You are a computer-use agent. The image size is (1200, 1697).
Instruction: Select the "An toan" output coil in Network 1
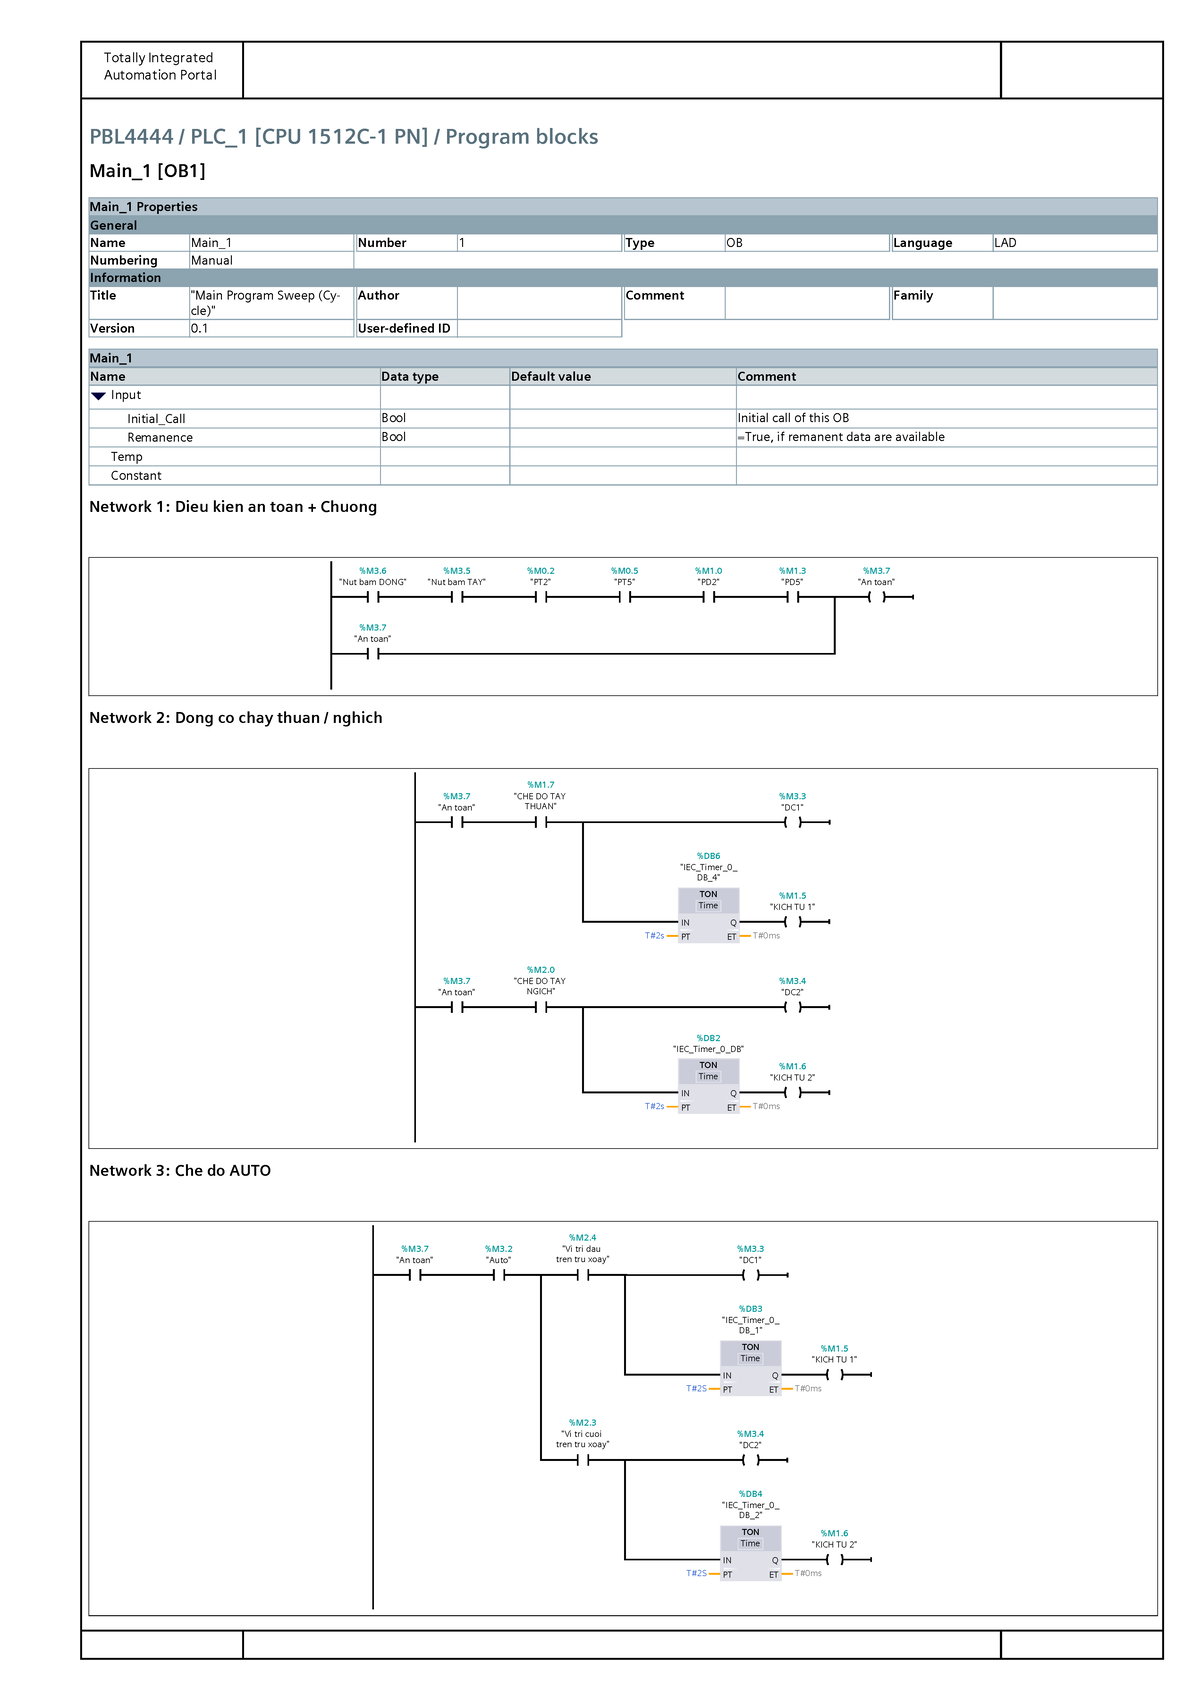point(877,597)
